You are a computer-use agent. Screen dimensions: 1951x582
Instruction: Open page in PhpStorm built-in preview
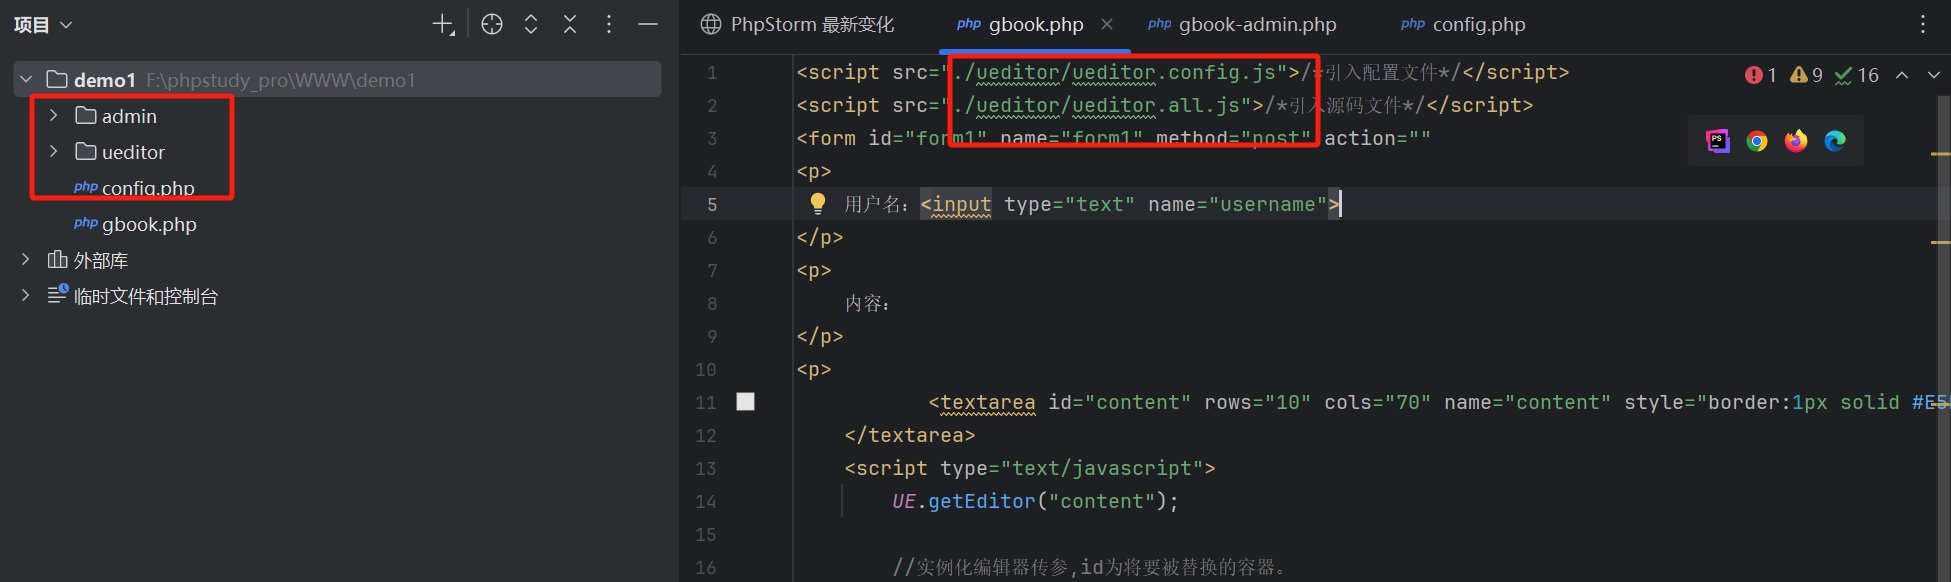coord(1718,141)
